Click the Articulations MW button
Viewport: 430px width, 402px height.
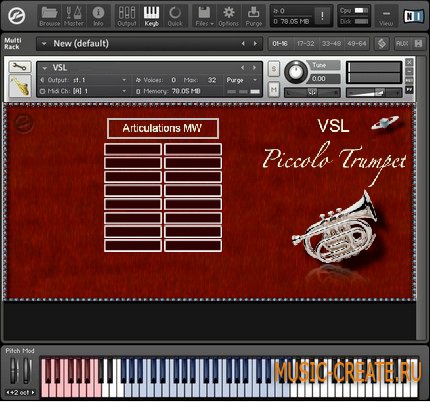[x=163, y=128]
